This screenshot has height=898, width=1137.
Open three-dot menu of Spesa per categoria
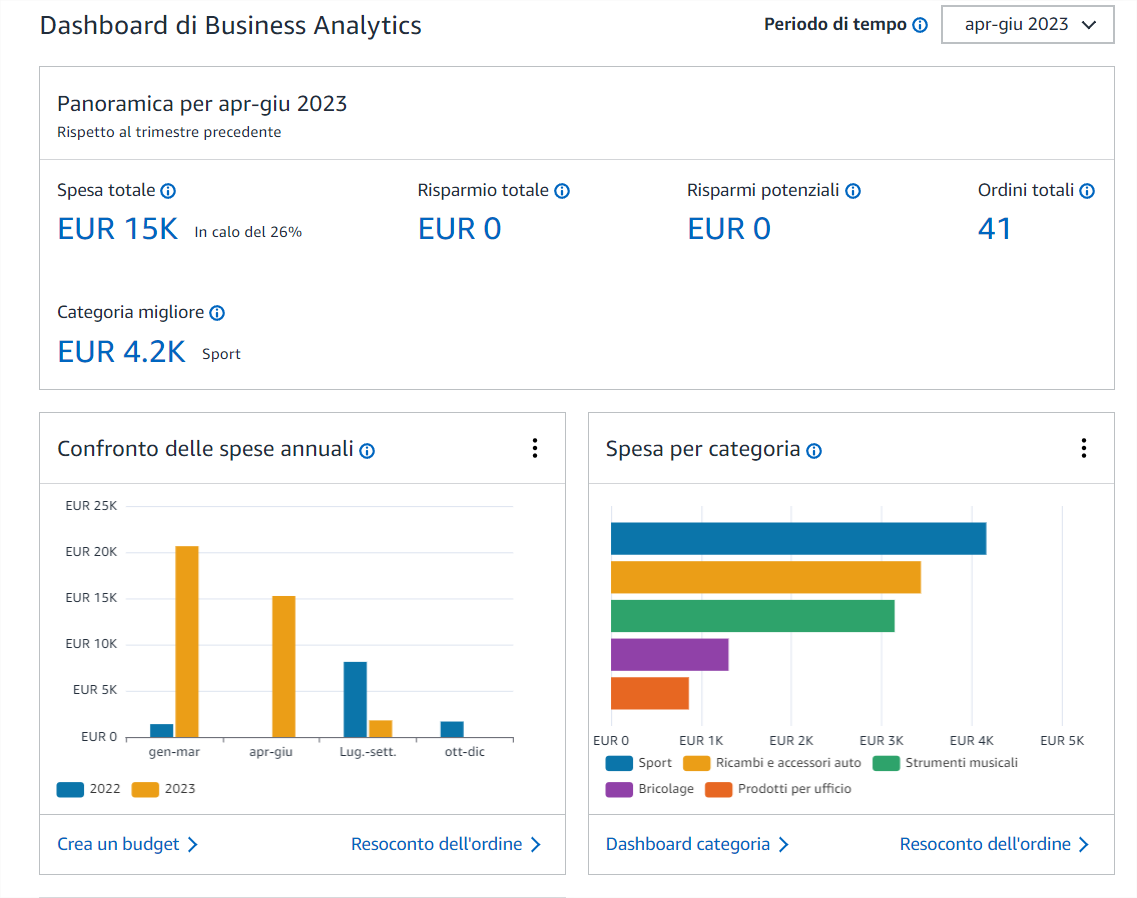coord(1083,448)
